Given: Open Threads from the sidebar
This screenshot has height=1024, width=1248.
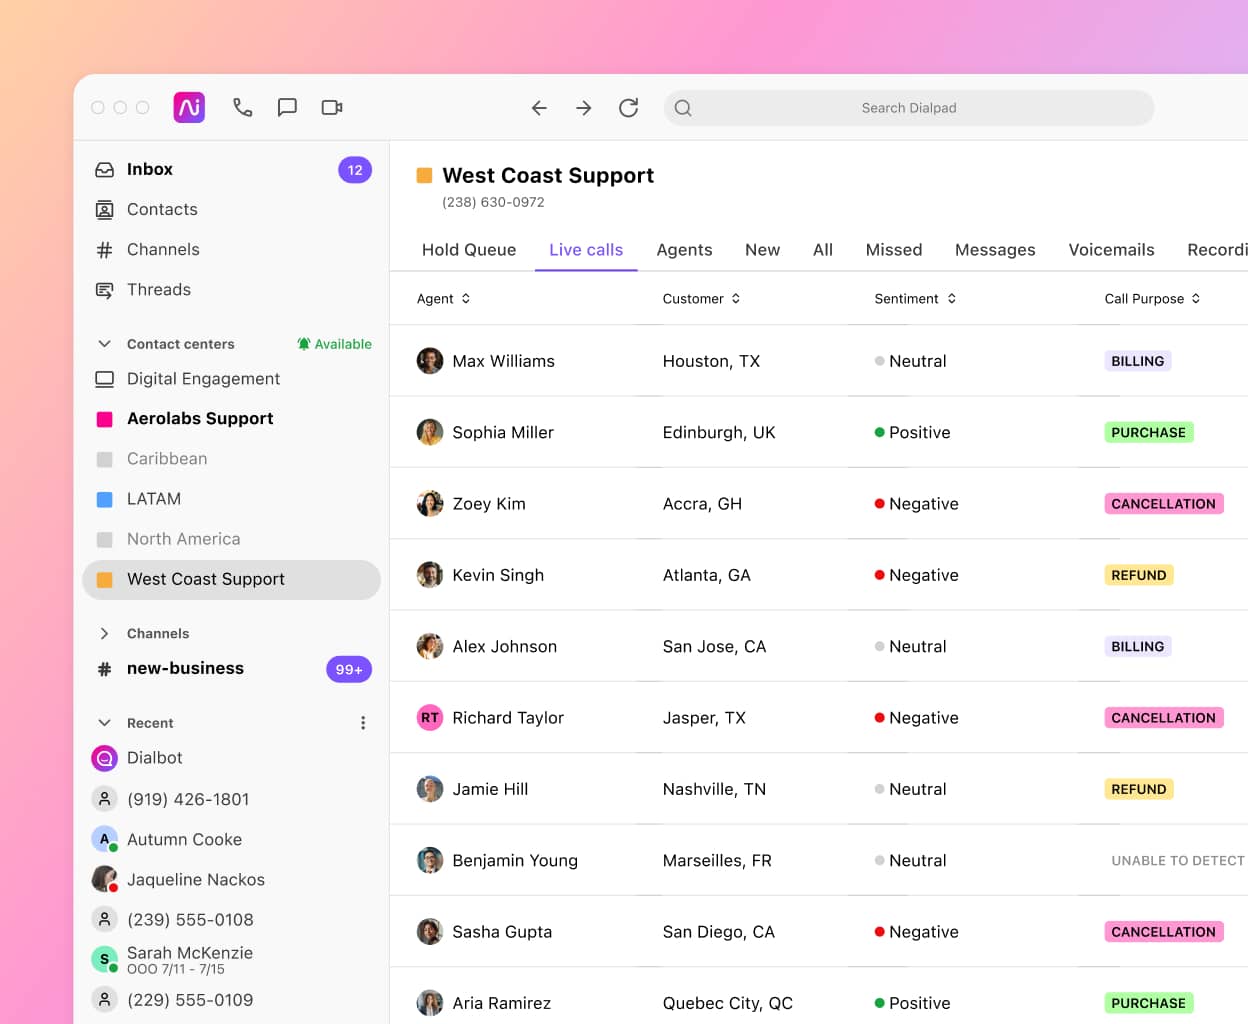Looking at the screenshot, I should click(x=158, y=289).
